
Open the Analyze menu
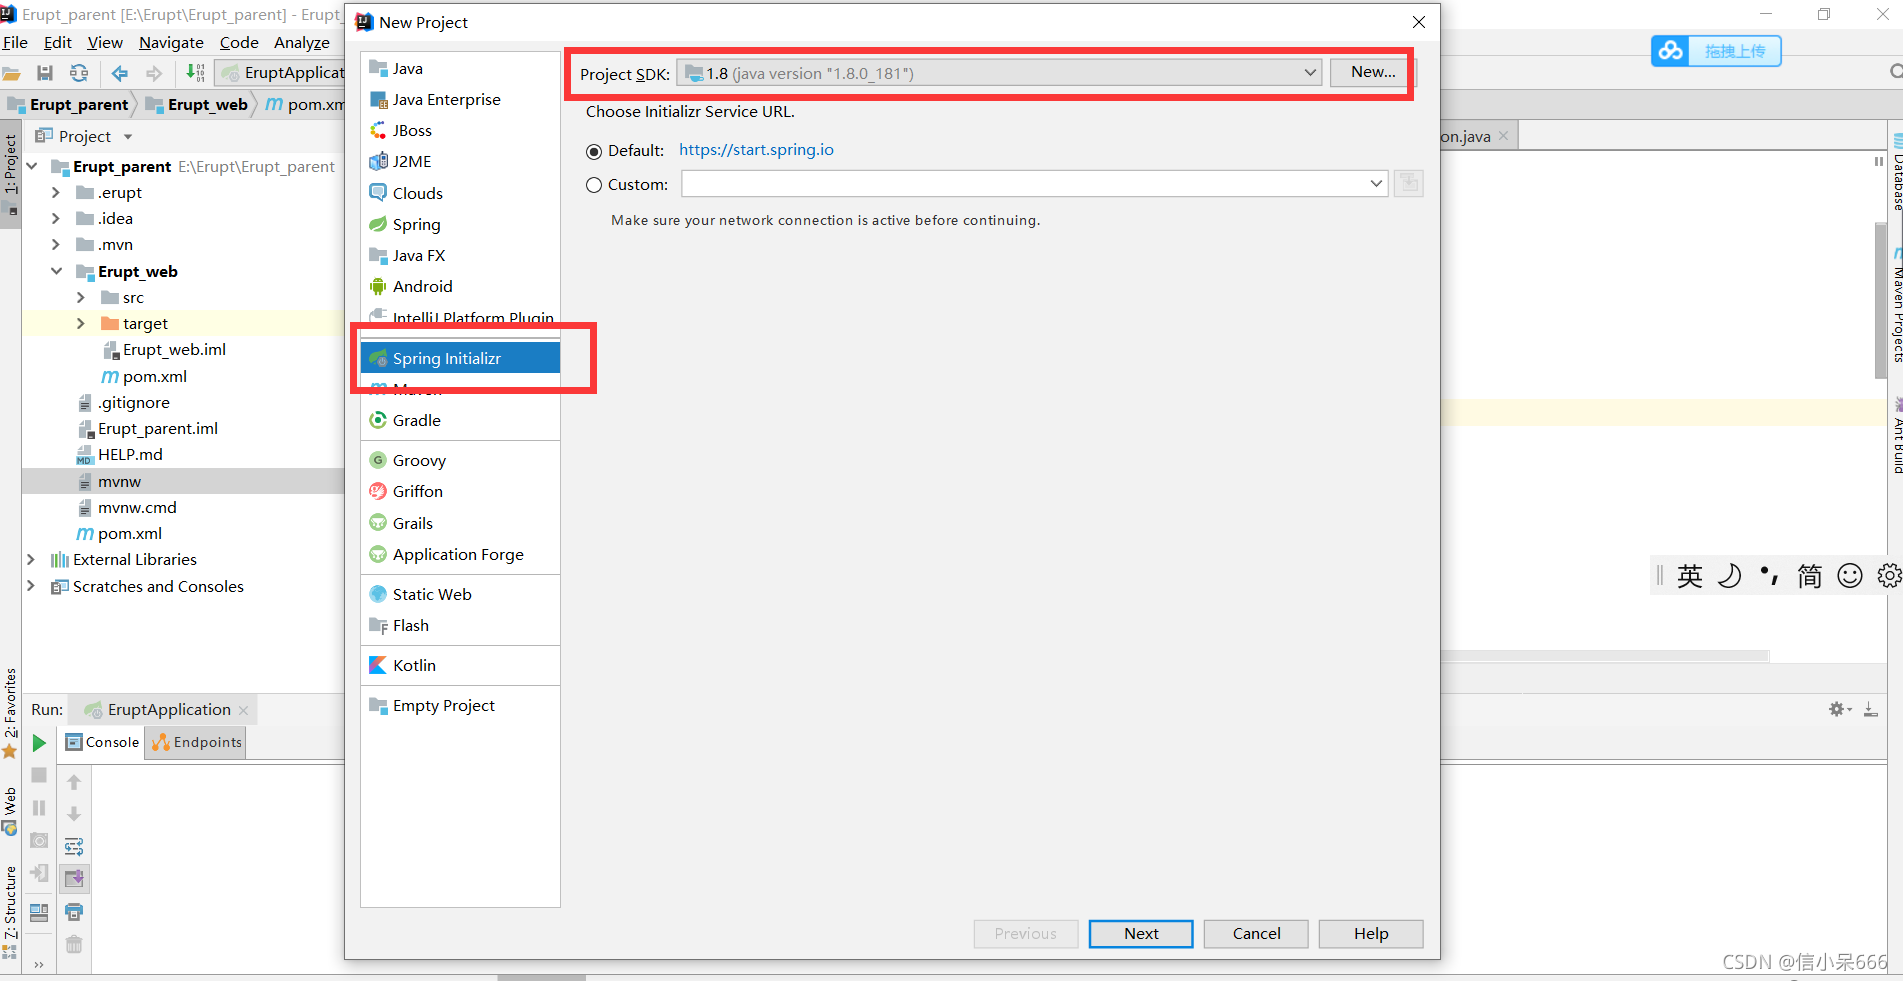tap(302, 42)
